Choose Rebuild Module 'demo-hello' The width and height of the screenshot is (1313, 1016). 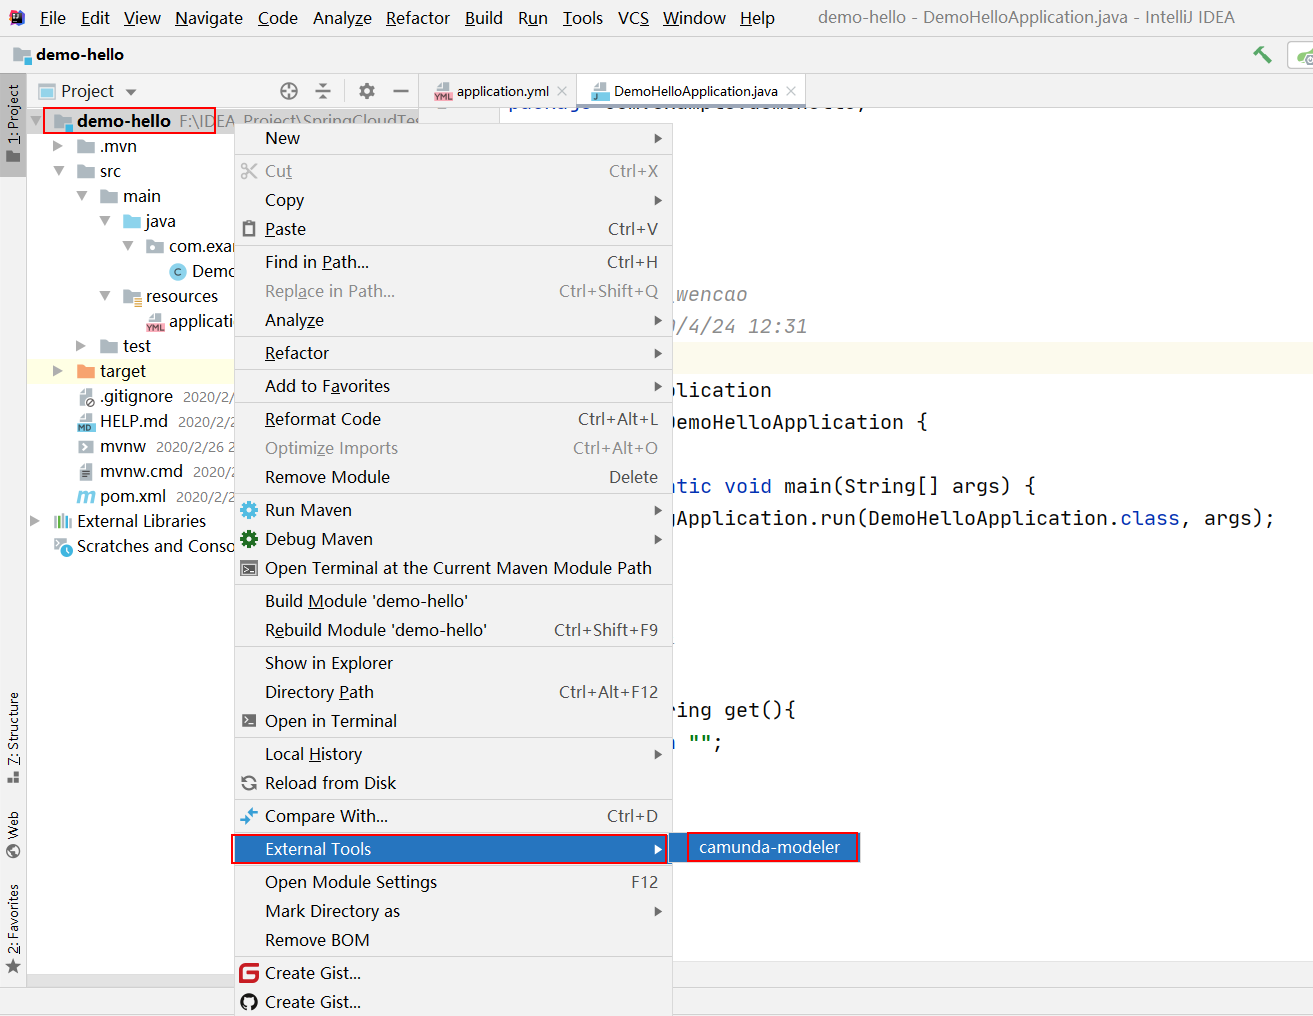tap(453, 630)
